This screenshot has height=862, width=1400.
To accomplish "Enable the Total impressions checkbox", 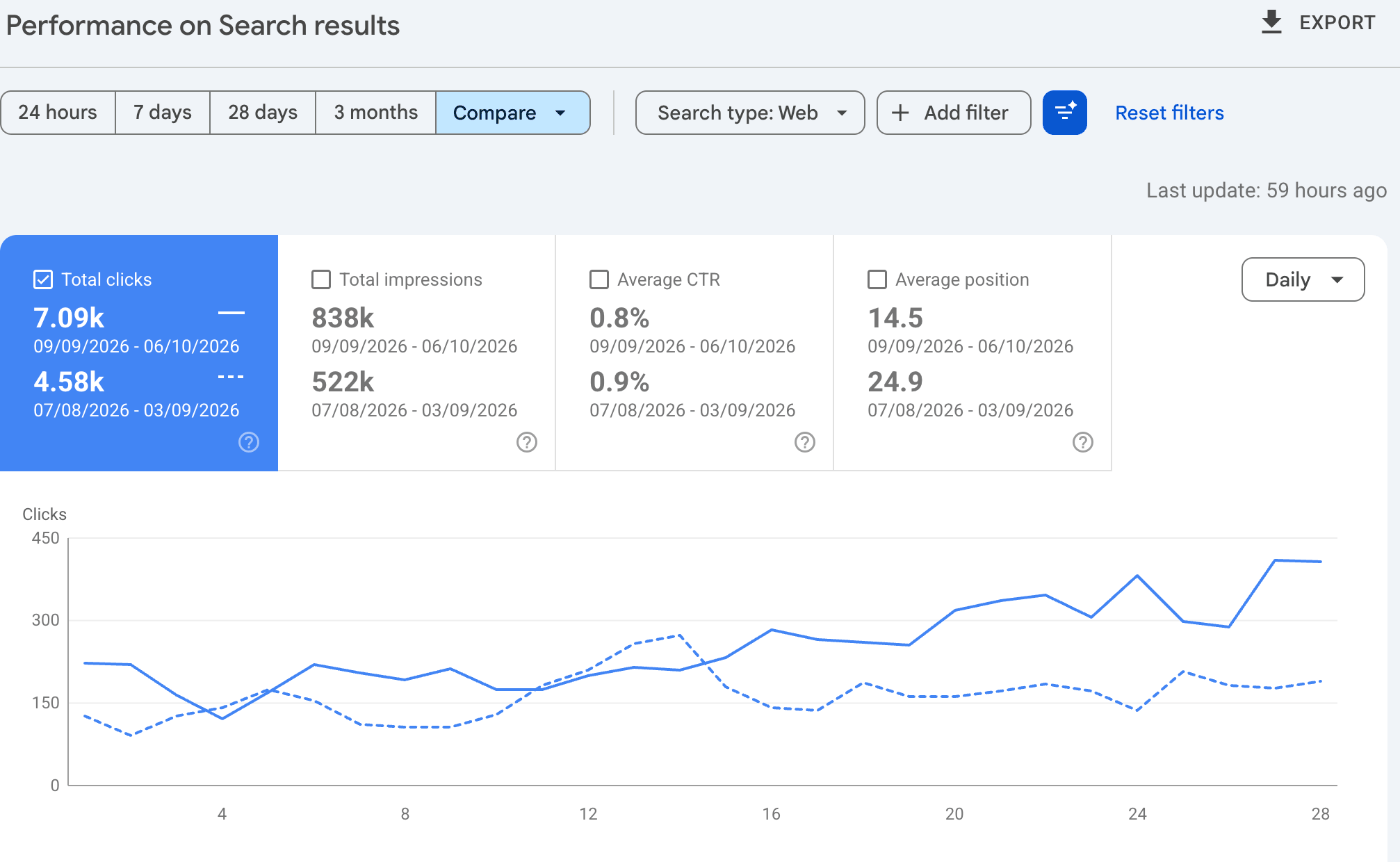I will [321, 279].
